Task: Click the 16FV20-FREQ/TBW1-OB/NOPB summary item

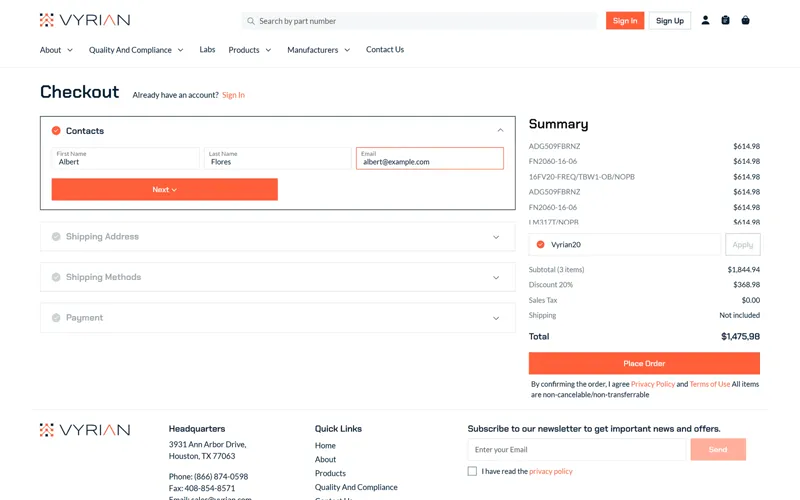Action: pyautogui.click(x=582, y=177)
